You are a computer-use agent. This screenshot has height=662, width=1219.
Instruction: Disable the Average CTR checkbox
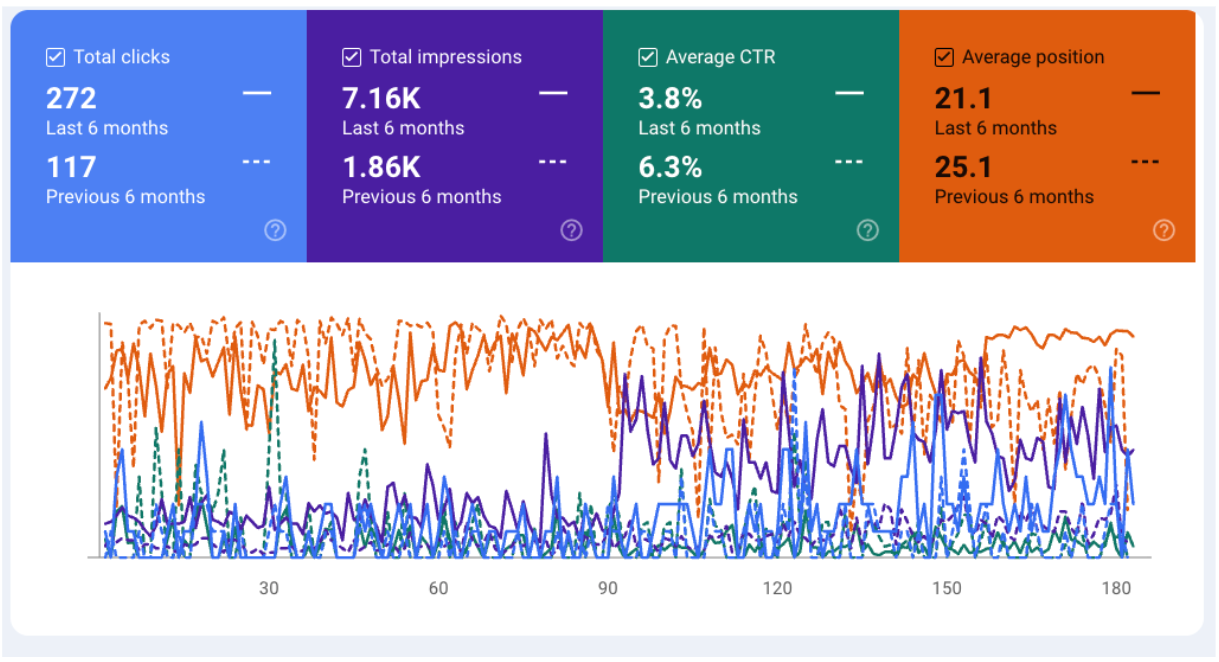(648, 57)
